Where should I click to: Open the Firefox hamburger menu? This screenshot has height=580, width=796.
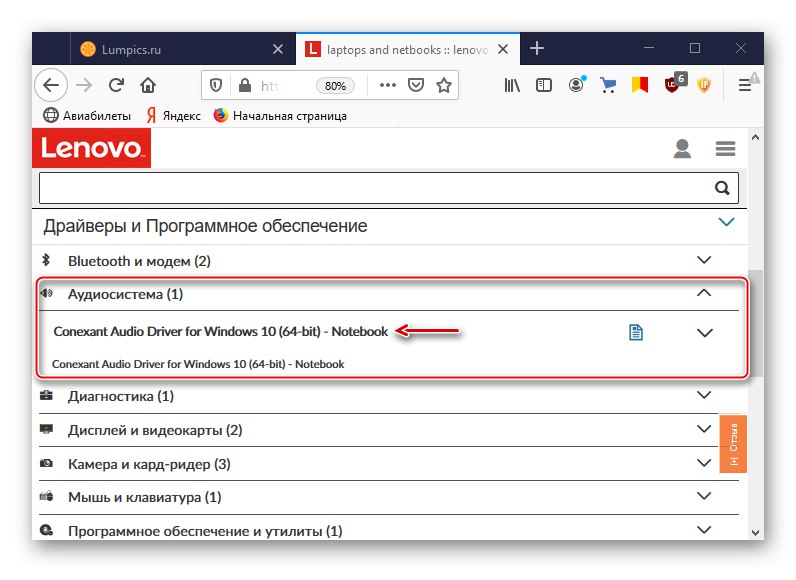click(x=745, y=85)
